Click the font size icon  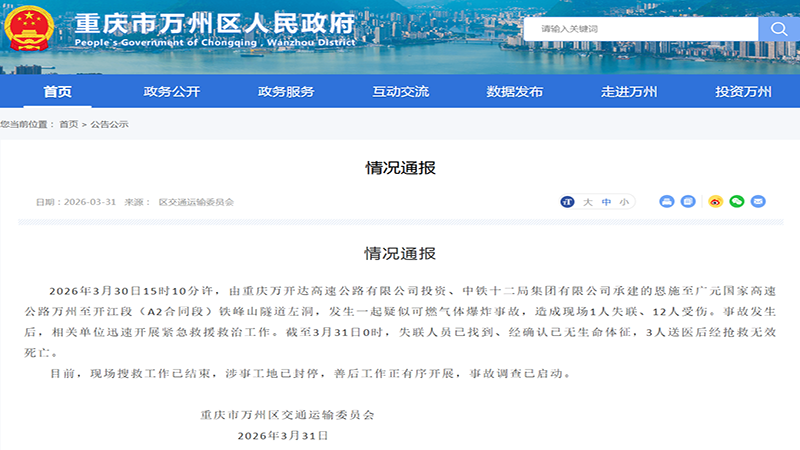[567, 202]
